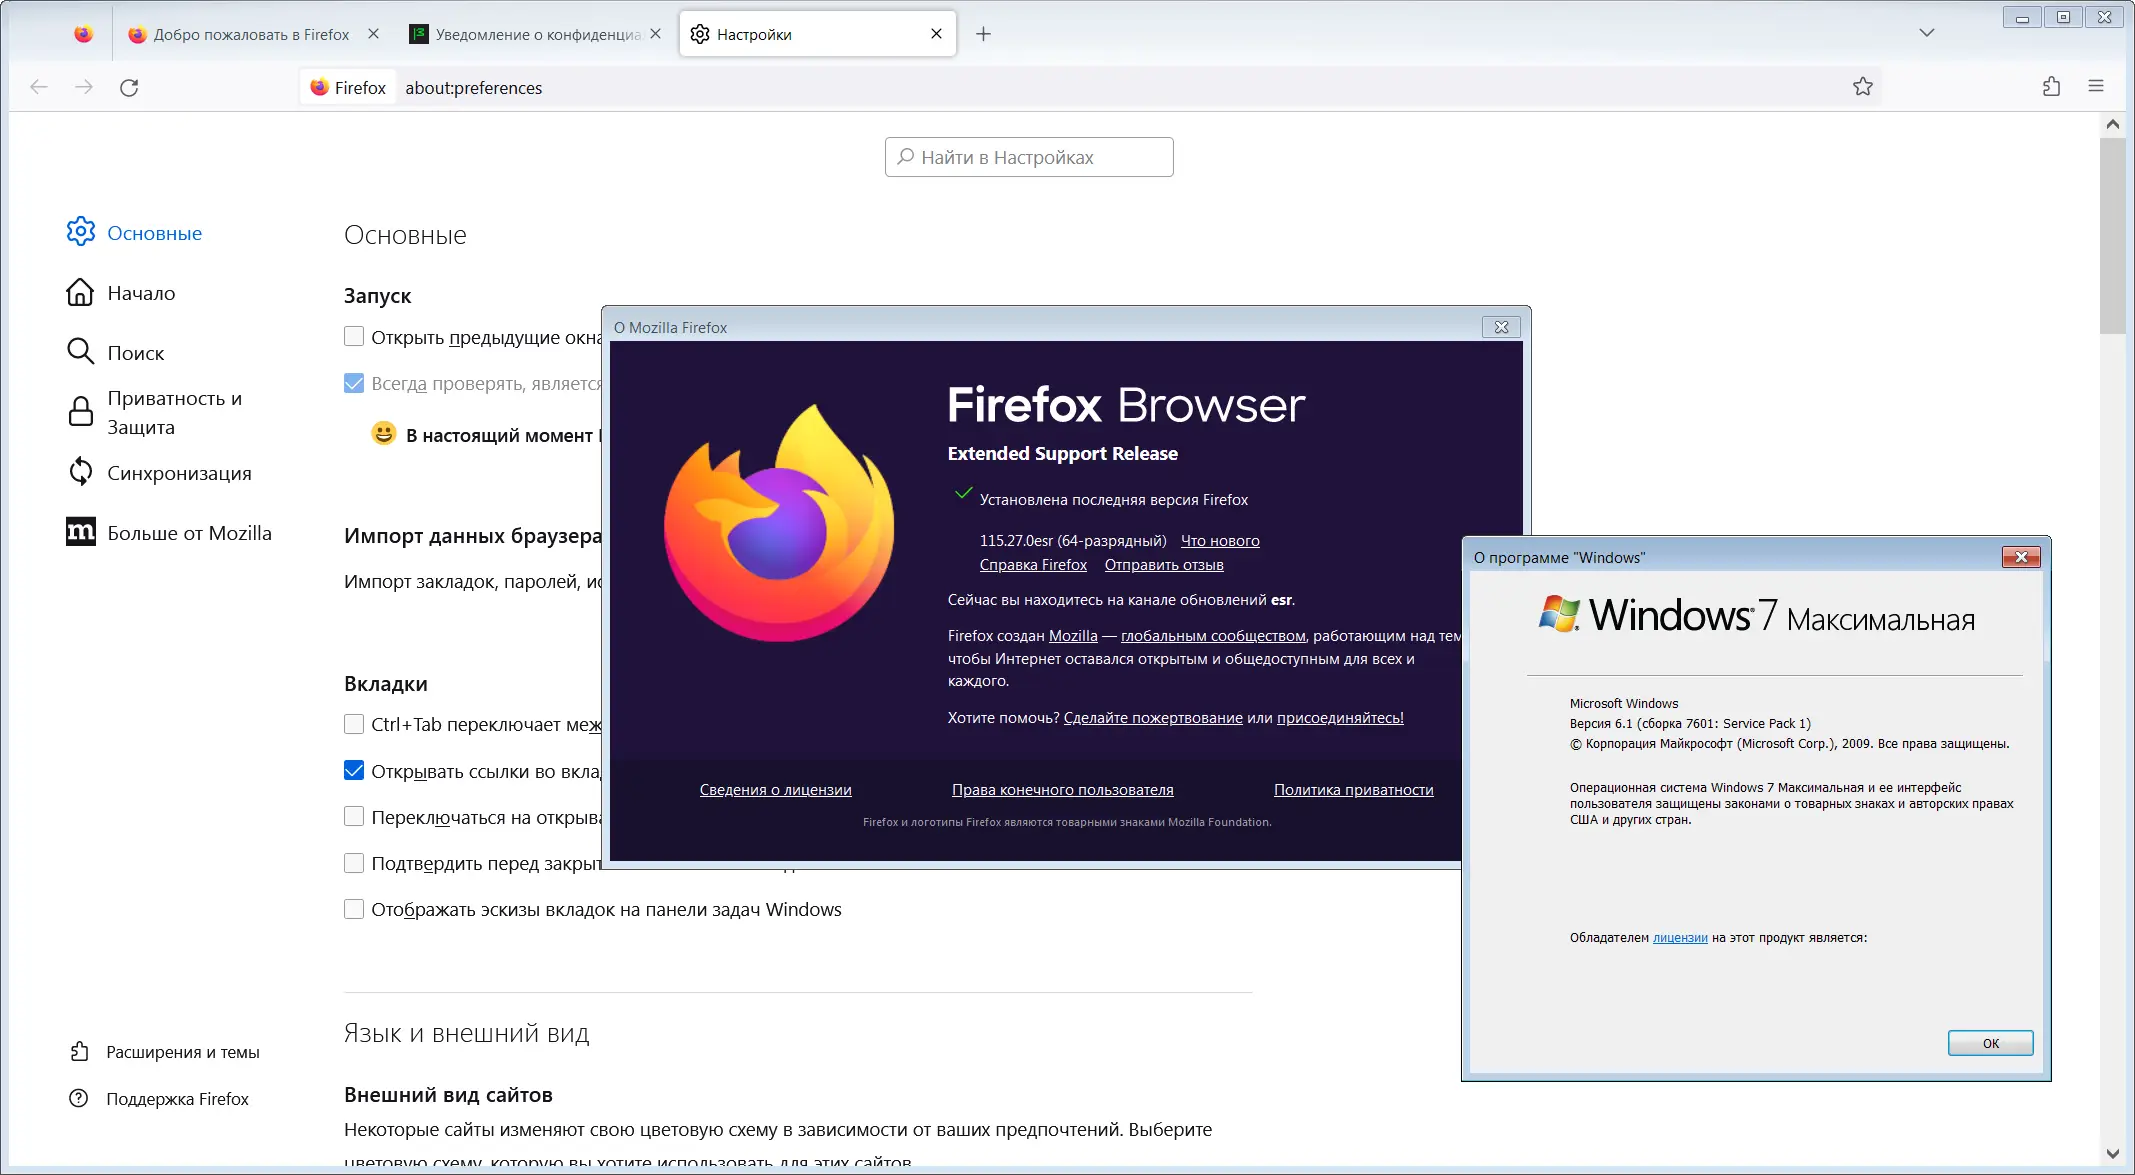
Task: Open Приватность и Защита section
Action: (x=174, y=412)
